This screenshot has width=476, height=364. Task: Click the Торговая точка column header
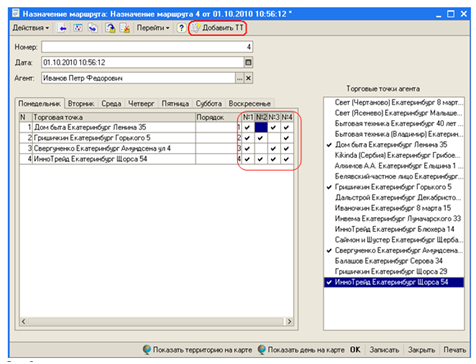click(114, 117)
